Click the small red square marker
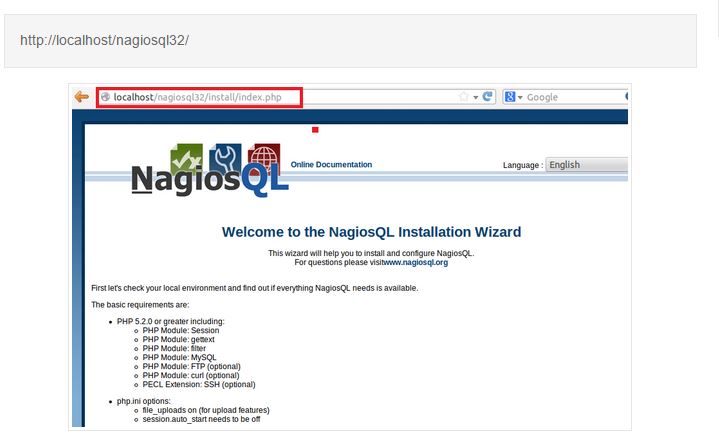719x438 pixels. click(315, 129)
